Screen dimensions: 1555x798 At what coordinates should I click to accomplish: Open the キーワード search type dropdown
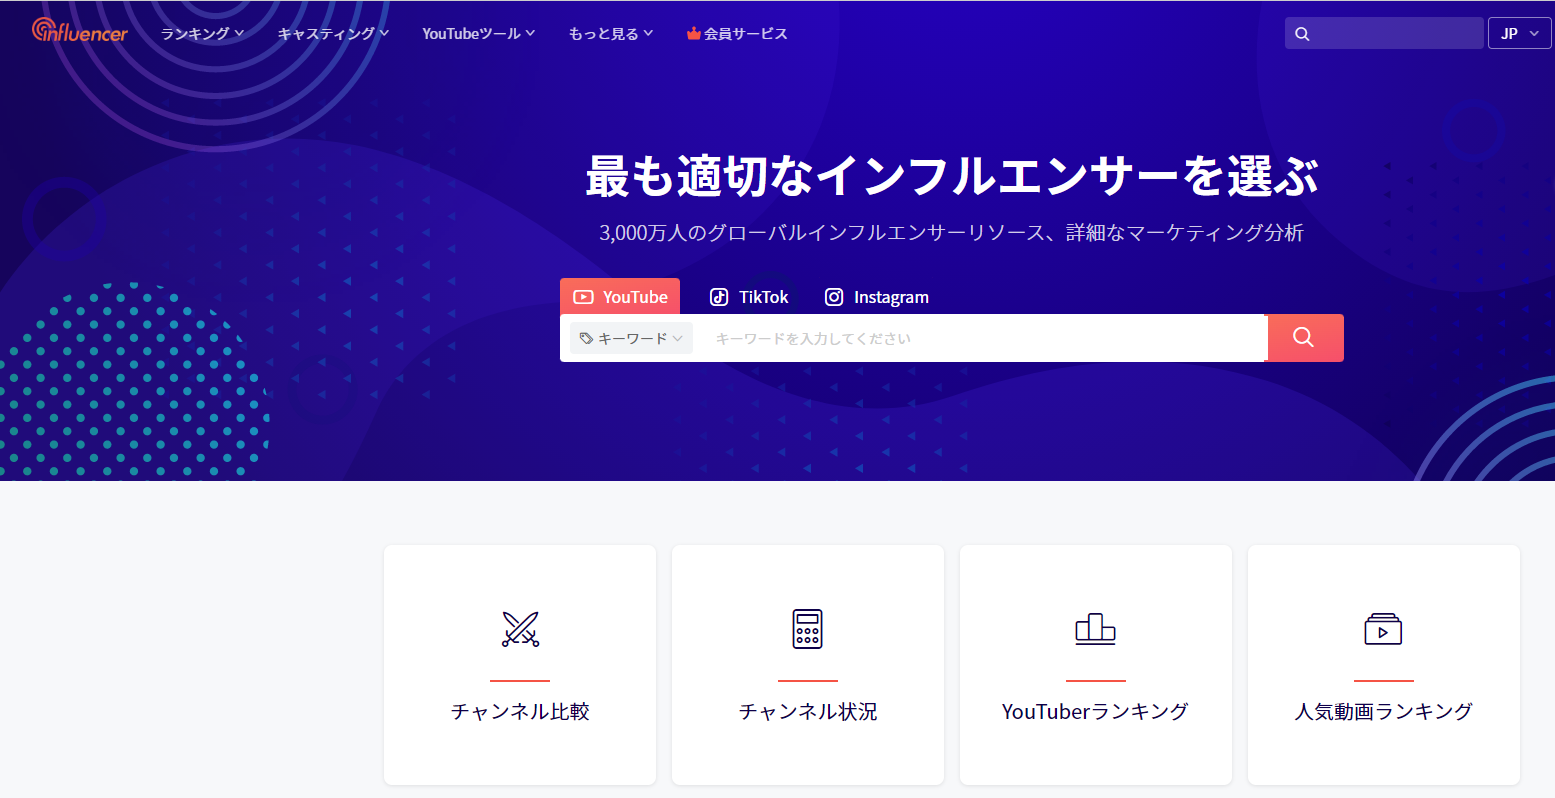[631, 338]
